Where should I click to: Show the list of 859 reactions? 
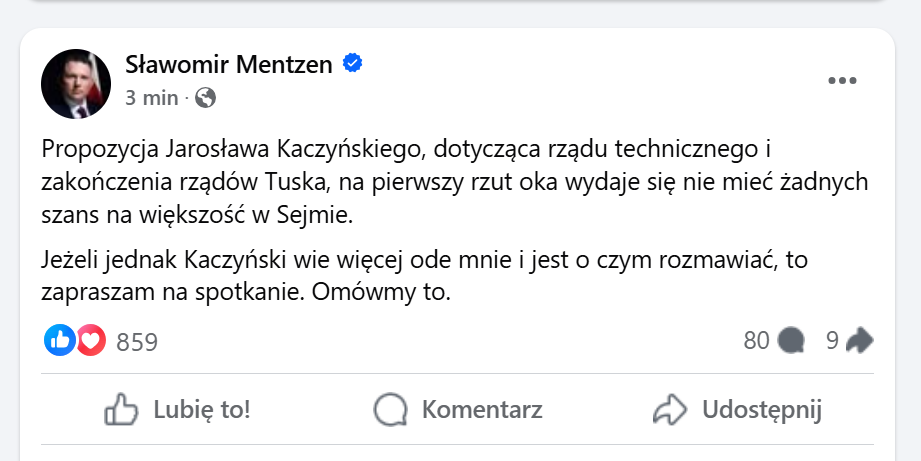coord(137,342)
